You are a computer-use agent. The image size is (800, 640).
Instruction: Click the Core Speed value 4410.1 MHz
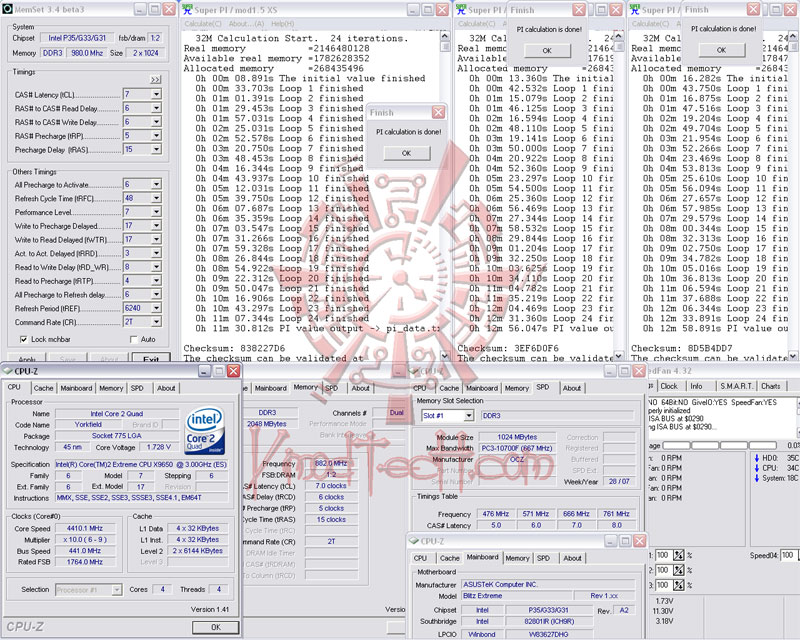[x=85, y=529]
